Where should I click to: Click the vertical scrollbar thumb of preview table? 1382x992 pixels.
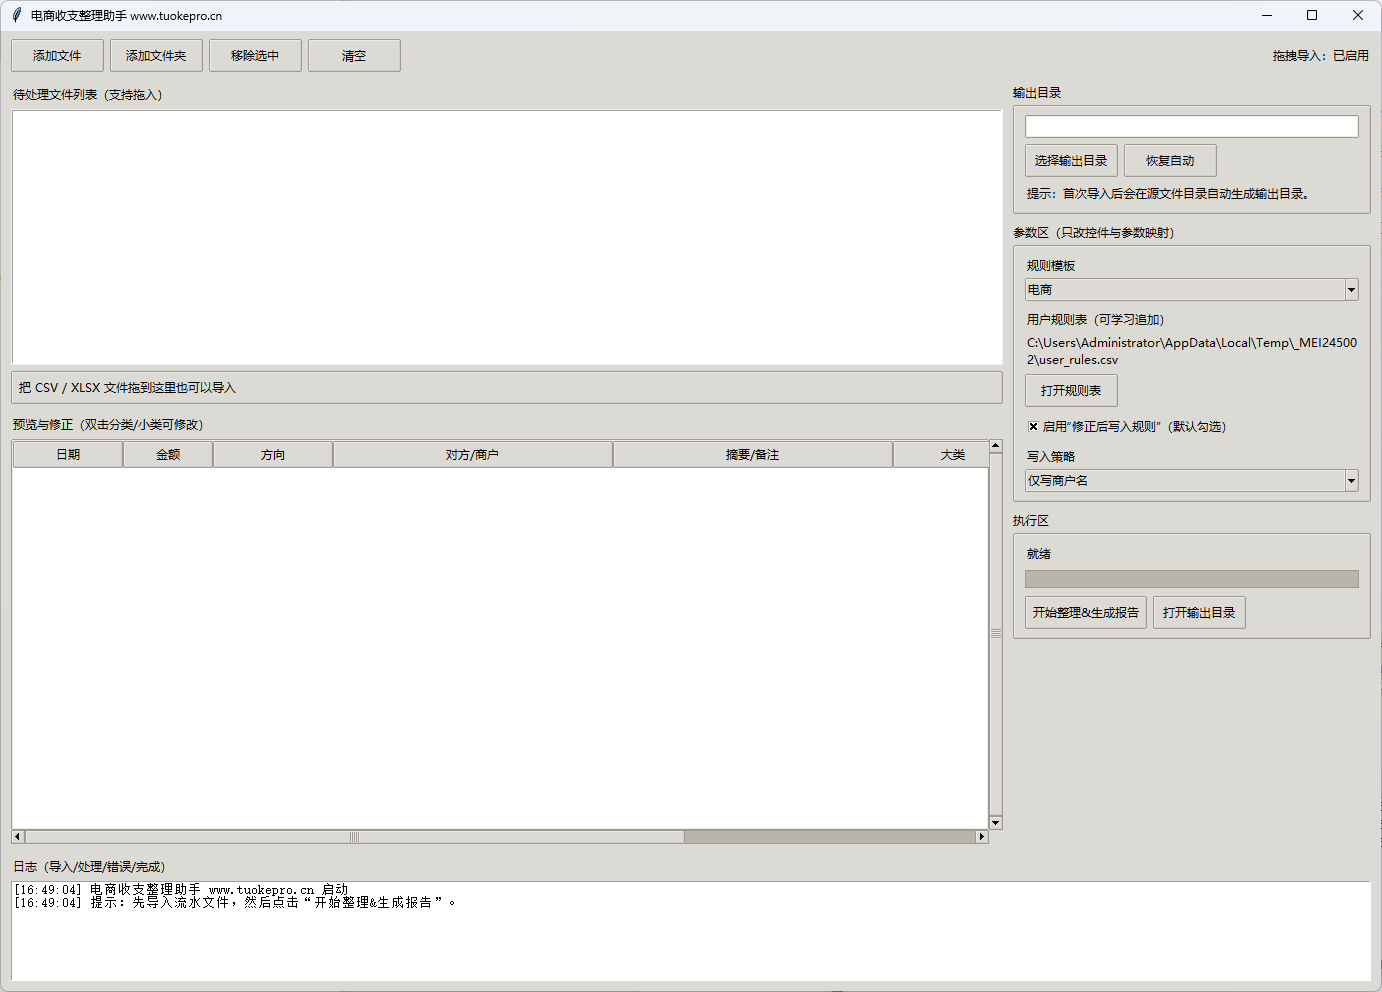pos(996,633)
